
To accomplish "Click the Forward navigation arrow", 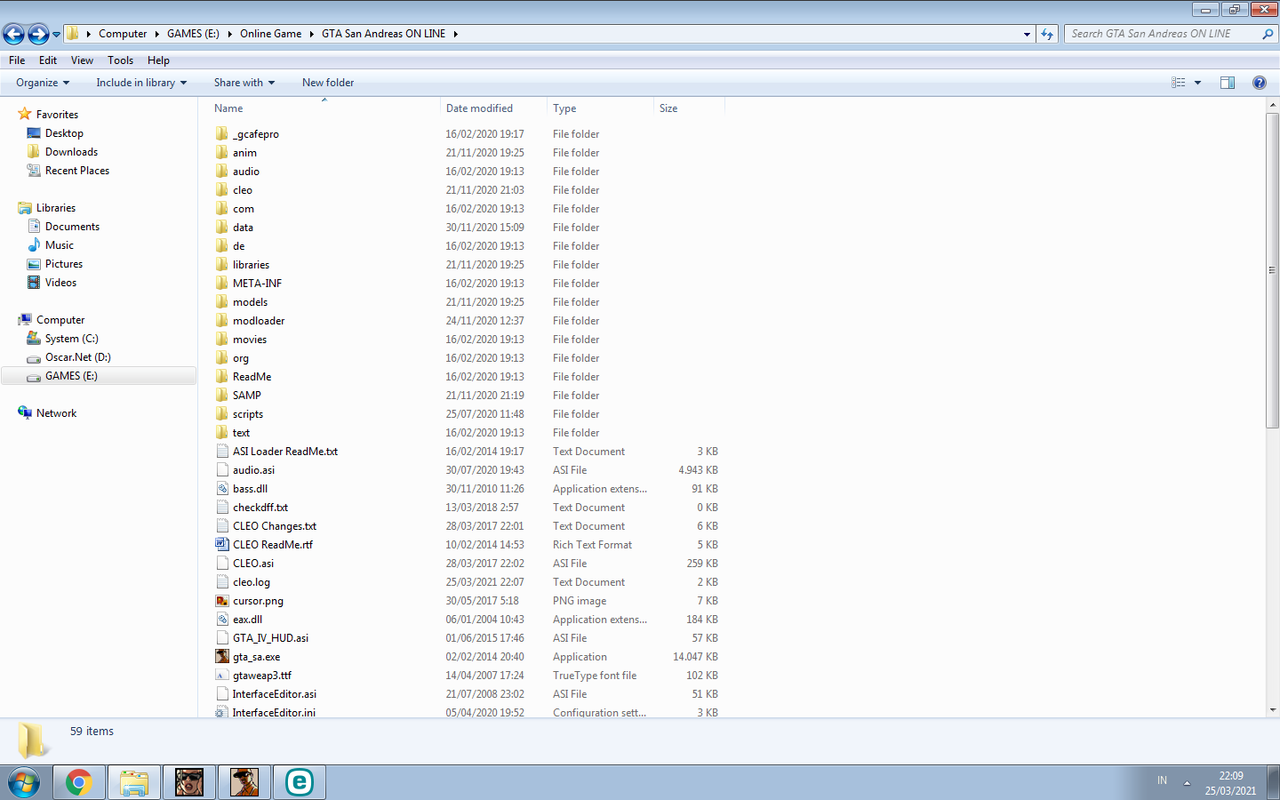I will (38, 34).
